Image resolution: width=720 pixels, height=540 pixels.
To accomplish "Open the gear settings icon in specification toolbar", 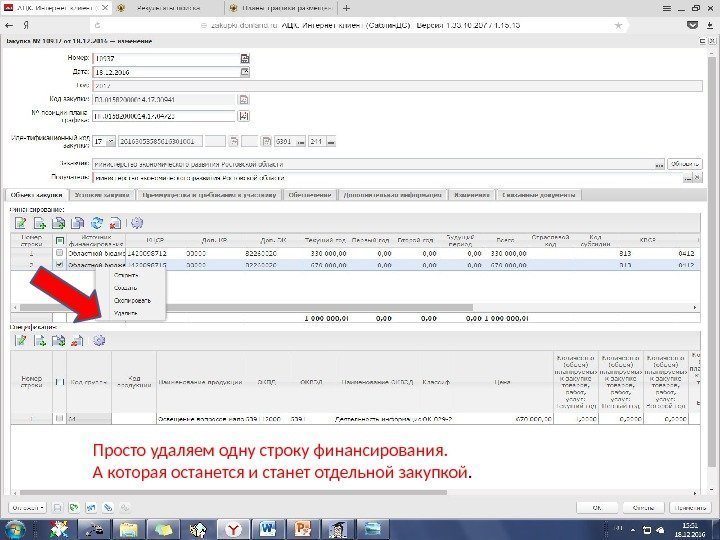I will (x=99, y=341).
